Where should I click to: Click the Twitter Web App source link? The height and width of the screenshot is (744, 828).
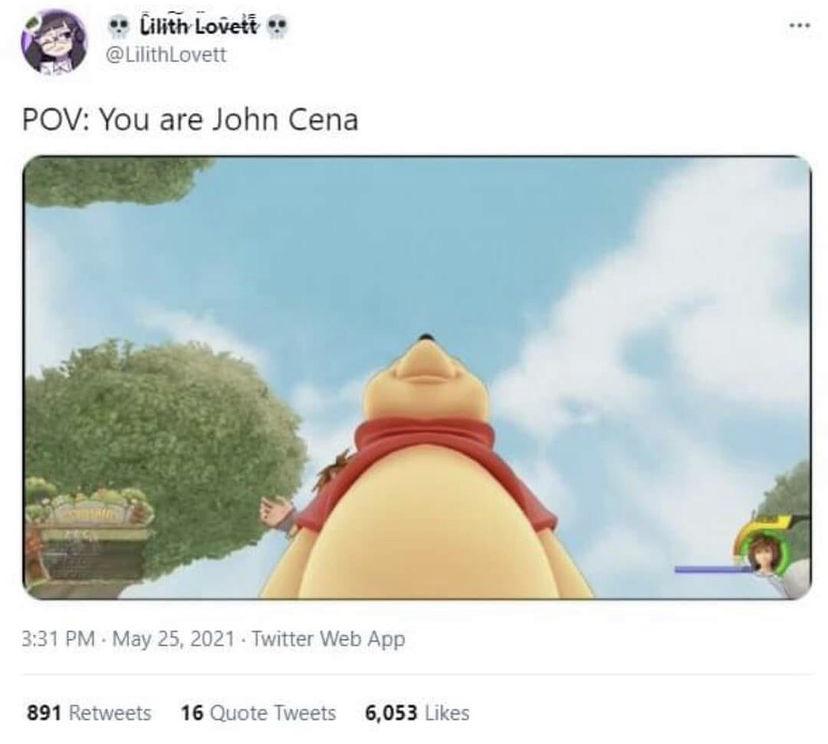coord(328,638)
